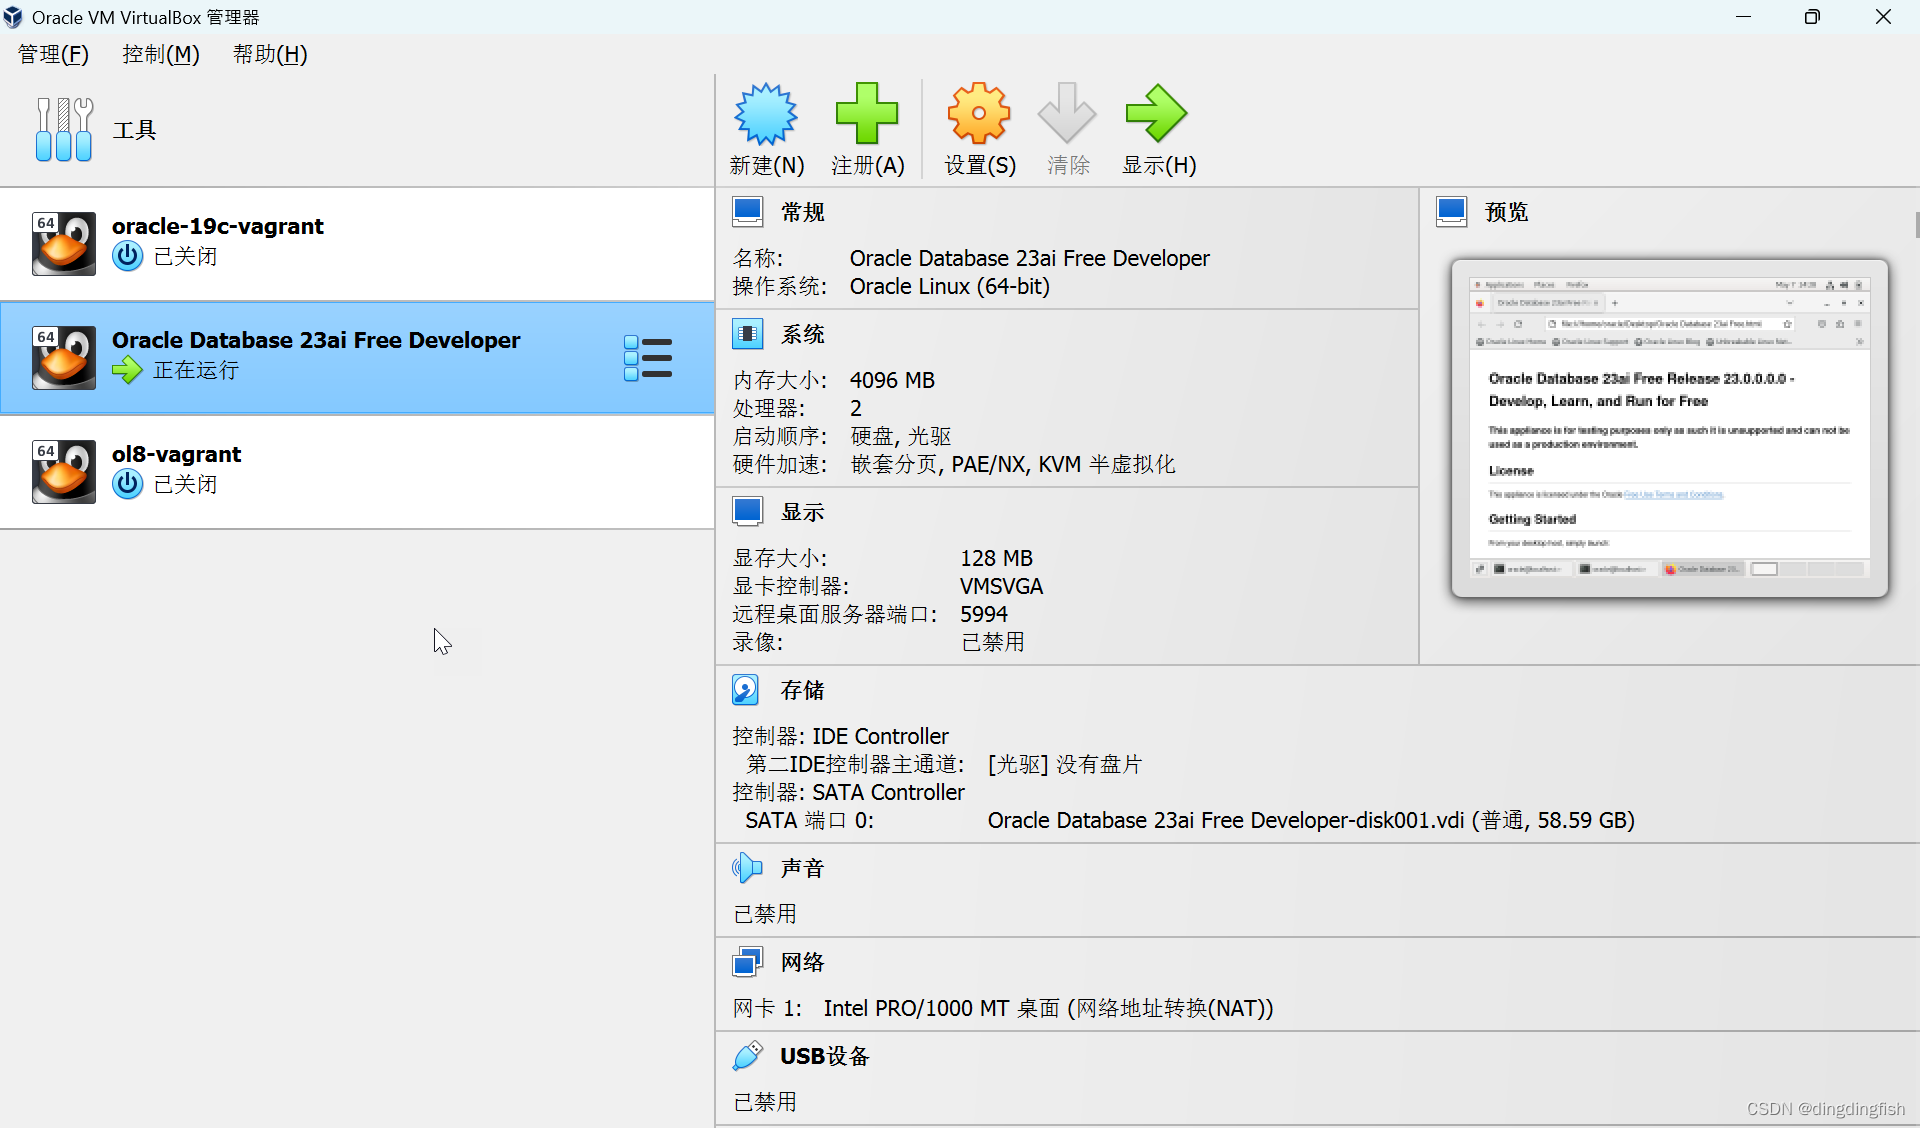Image resolution: width=1920 pixels, height=1128 pixels.
Task: Click the powered-off icon under oracle-19c-vagrant
Action: click(127, 256)
